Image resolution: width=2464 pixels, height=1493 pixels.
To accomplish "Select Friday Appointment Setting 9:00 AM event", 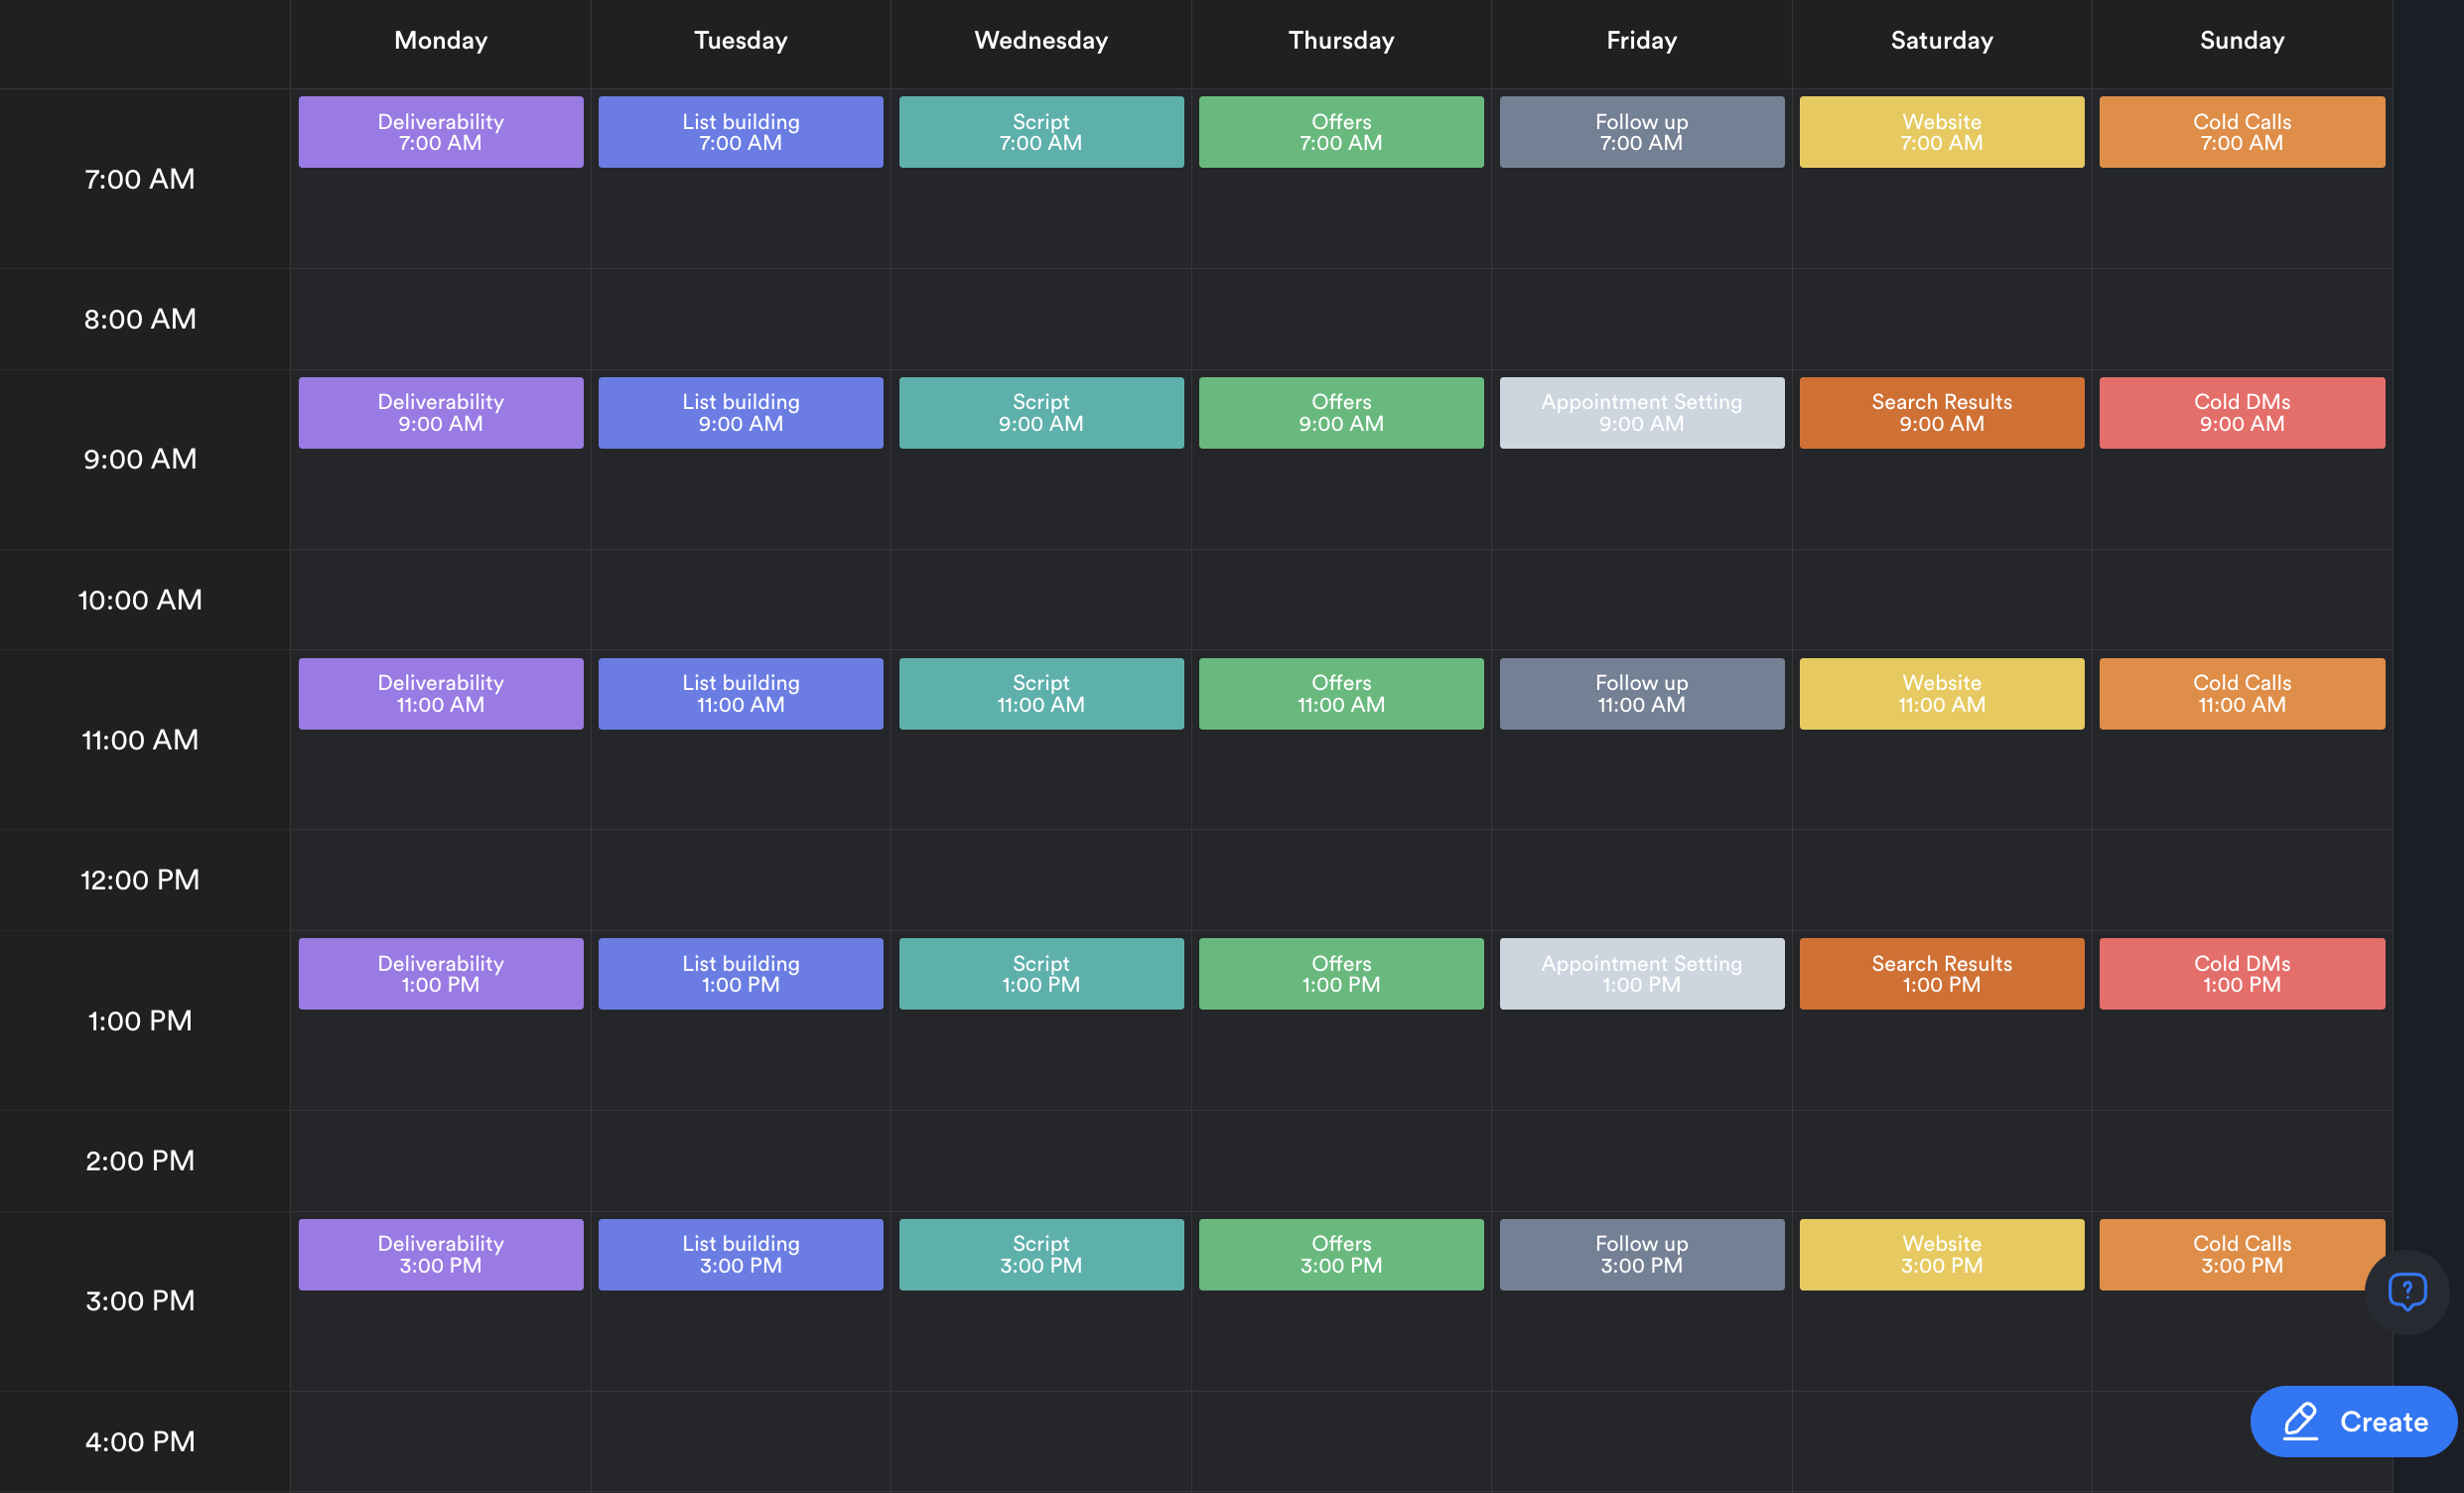I will tap(1640, 412).
